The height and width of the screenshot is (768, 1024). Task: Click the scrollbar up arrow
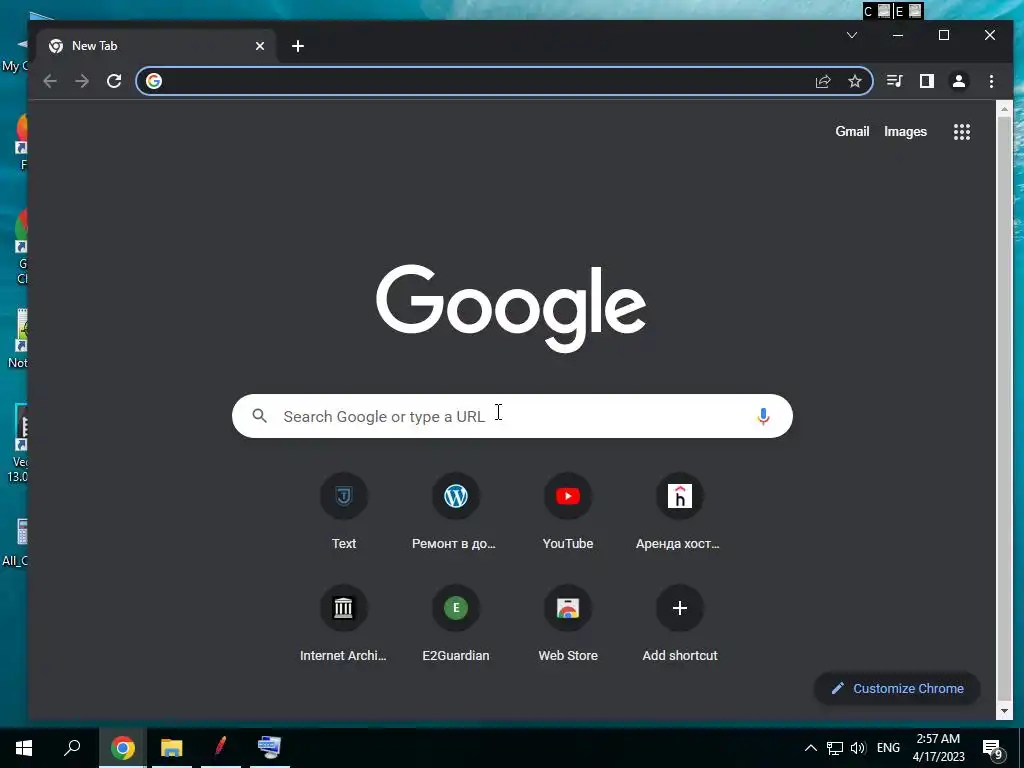pos(1004,108)
